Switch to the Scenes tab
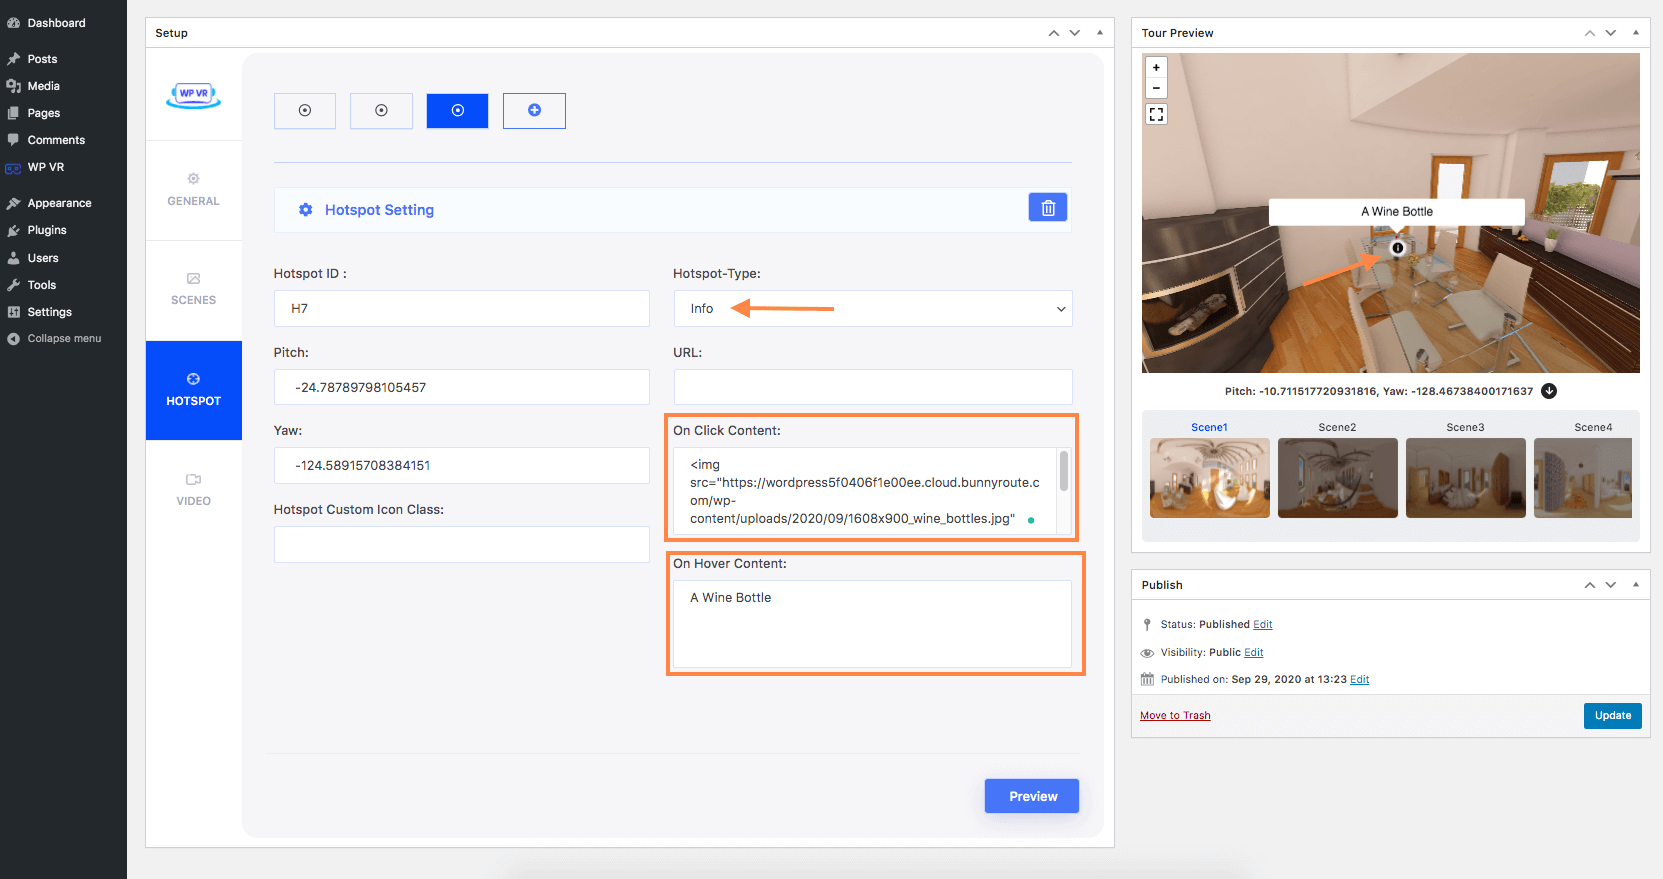This screenshot has height=879, width=1663. click(x=193, y=289)
